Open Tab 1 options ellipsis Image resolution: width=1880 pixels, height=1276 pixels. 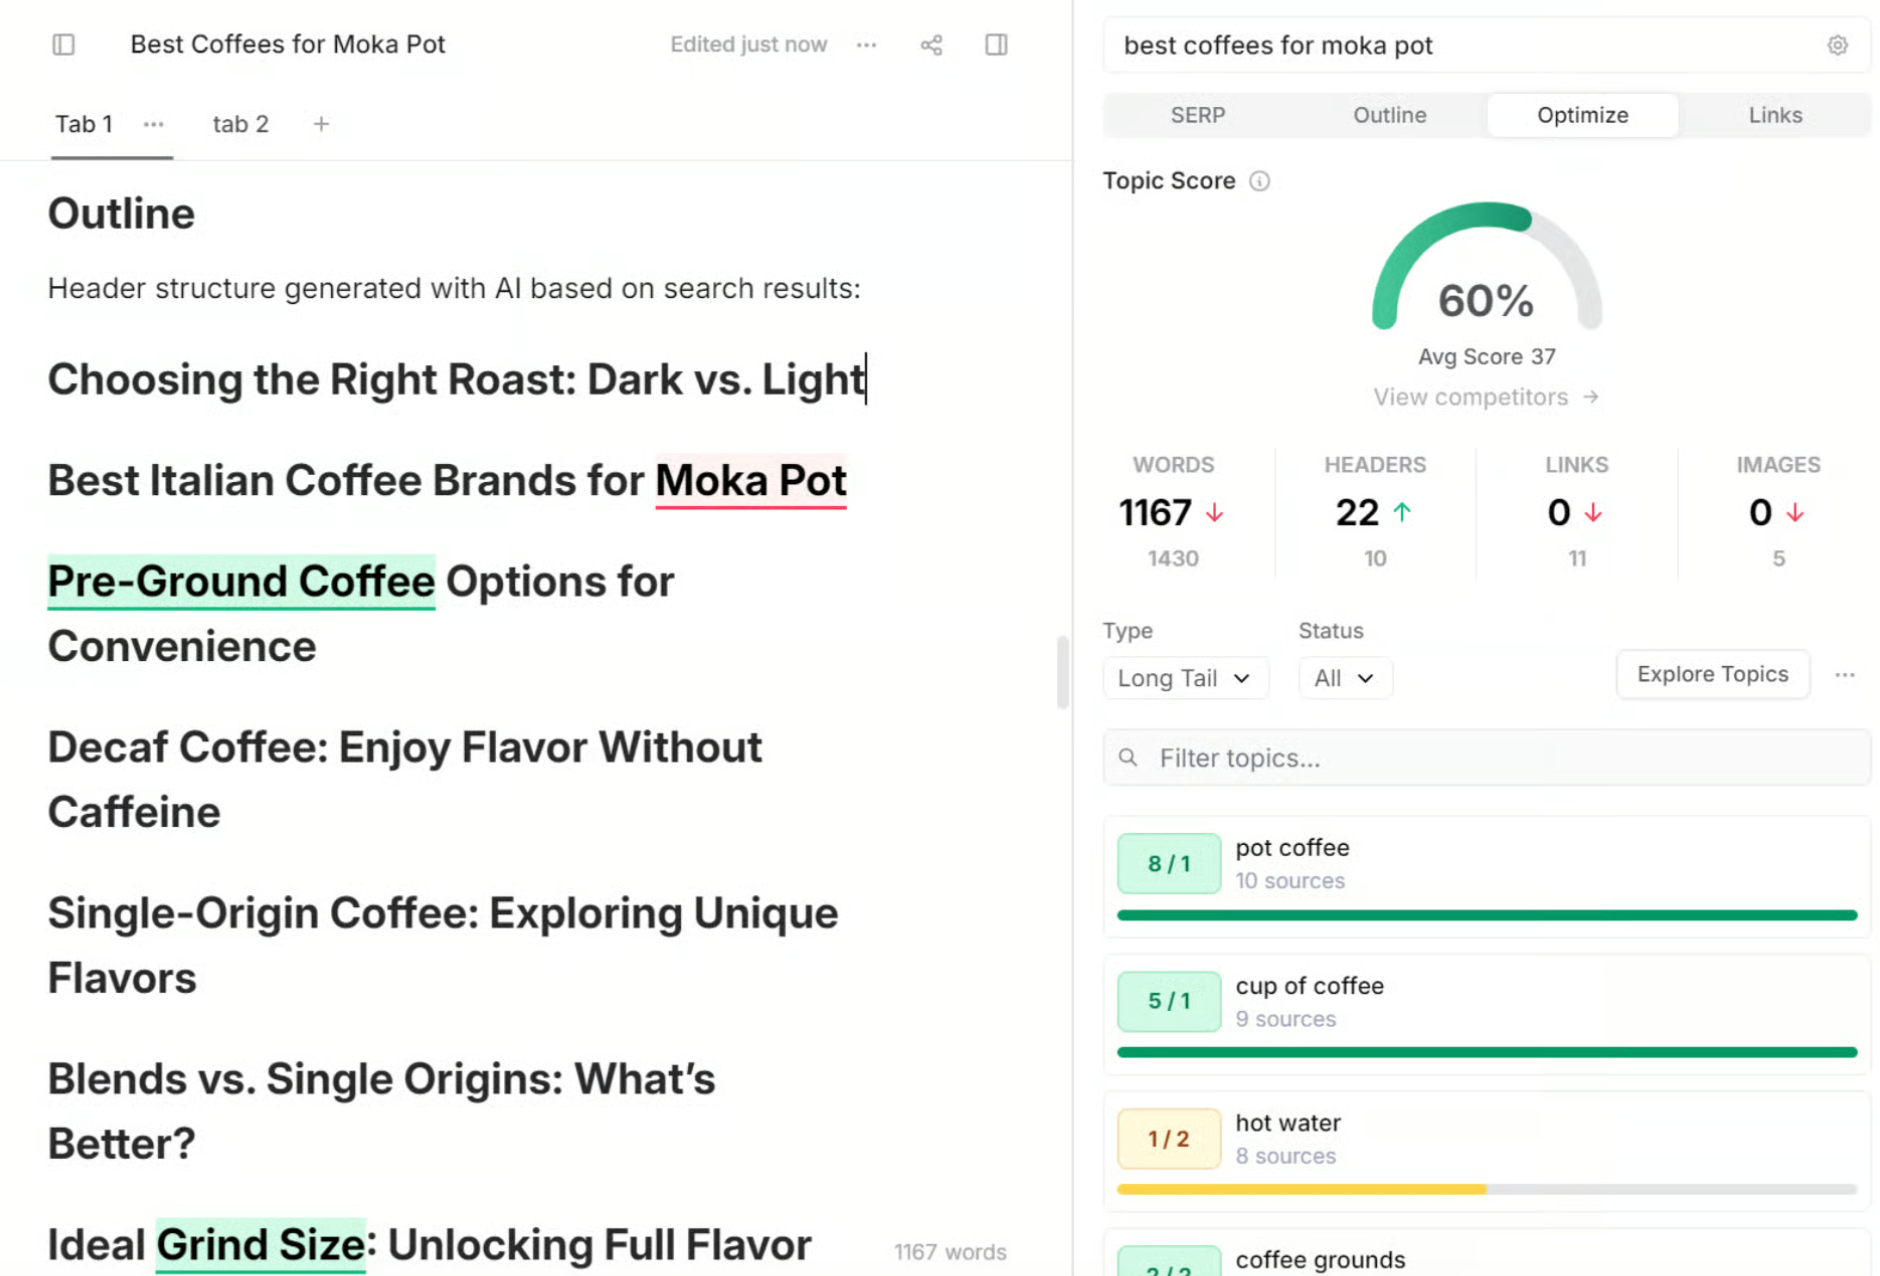coord(153,124)
